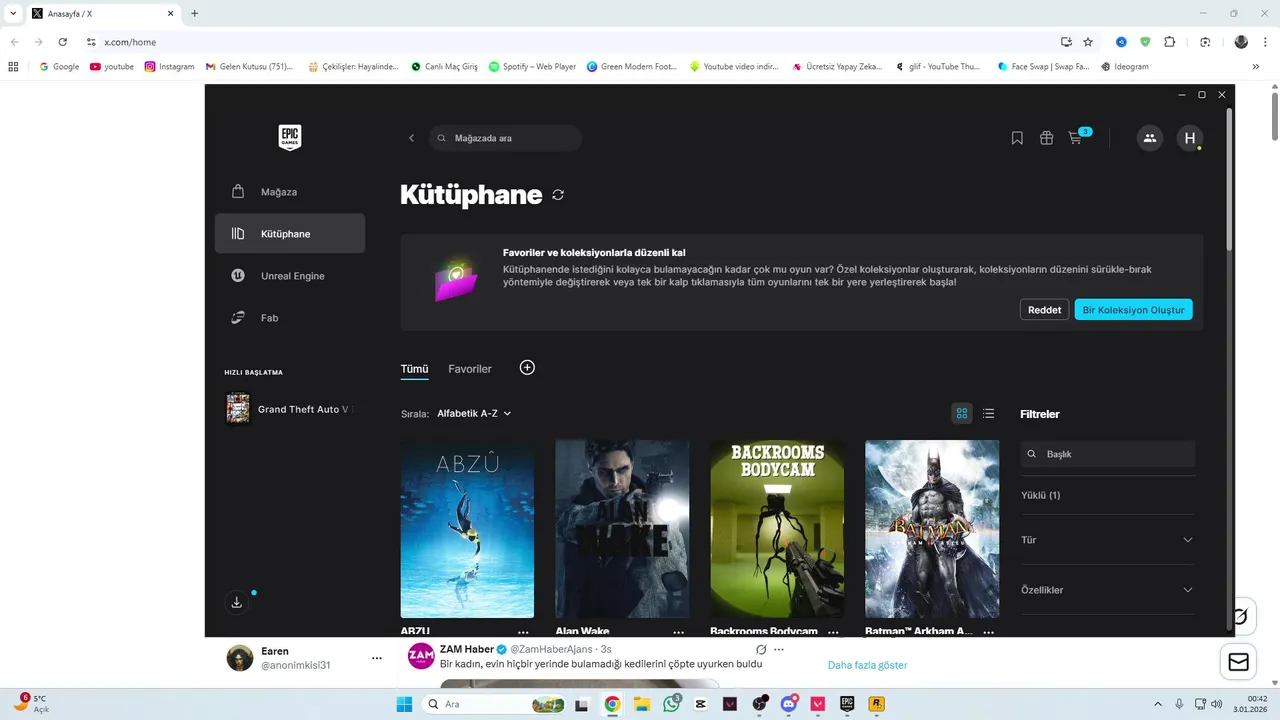Click the Başlık filter search field
This screenshot has height=720, width=1280.
point(1108,454)
